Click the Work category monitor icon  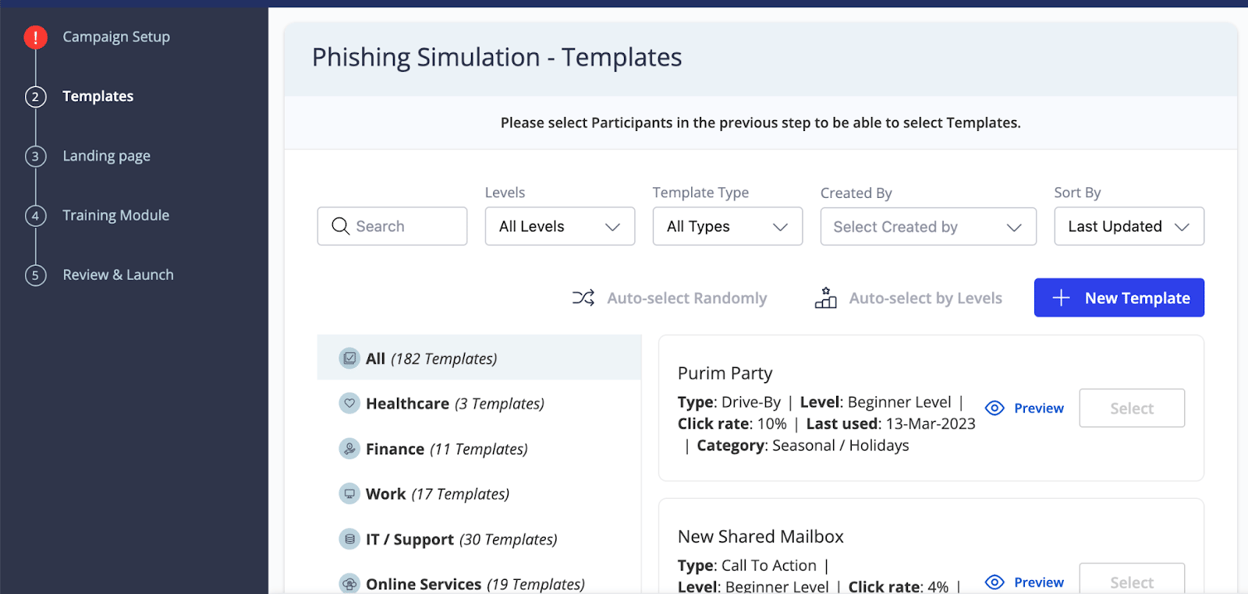pos(349,494)
